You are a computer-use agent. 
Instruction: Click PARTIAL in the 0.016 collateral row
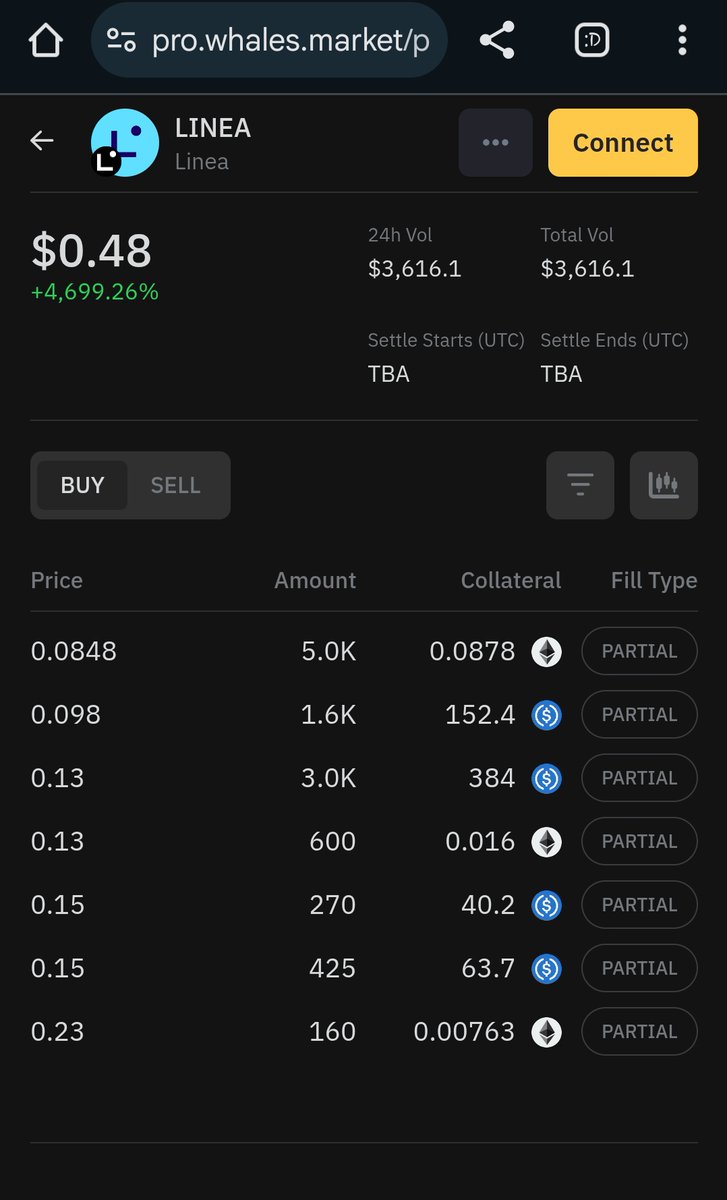[639, 841]
